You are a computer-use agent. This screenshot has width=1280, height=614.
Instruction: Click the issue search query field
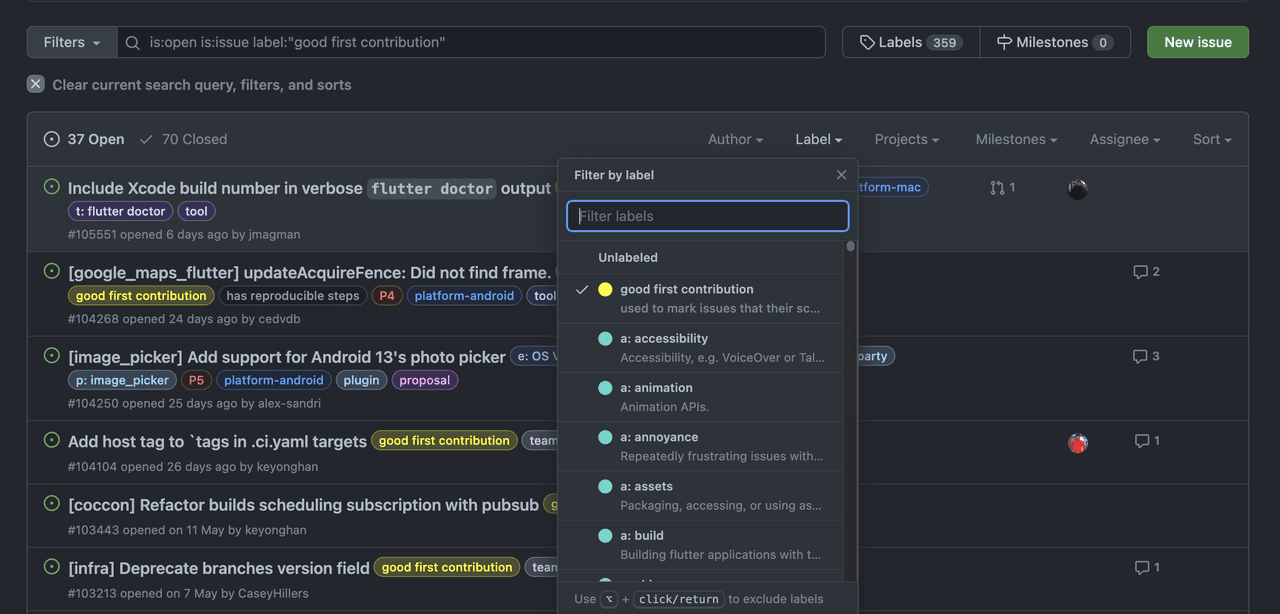coord(471,42)
